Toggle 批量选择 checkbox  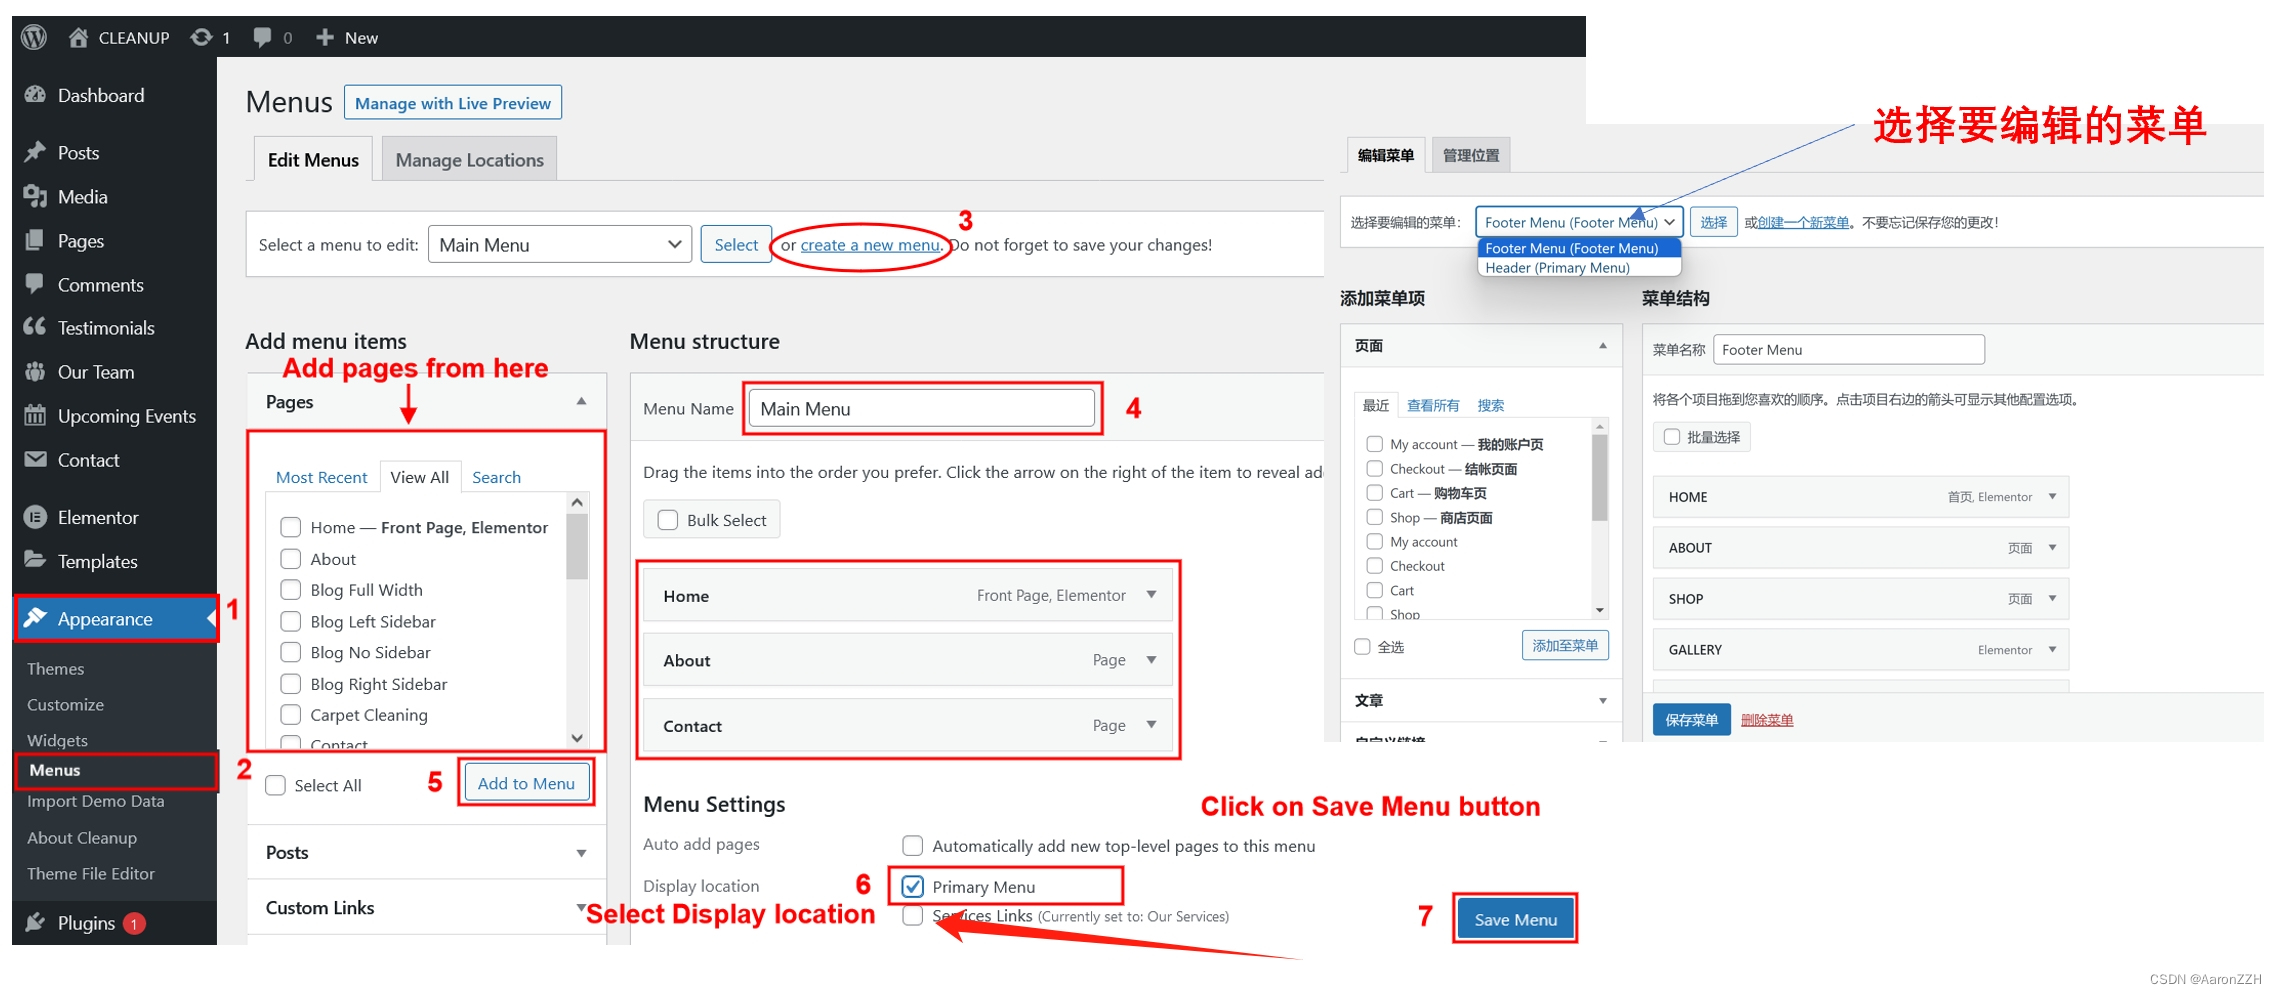(1671, 437)
